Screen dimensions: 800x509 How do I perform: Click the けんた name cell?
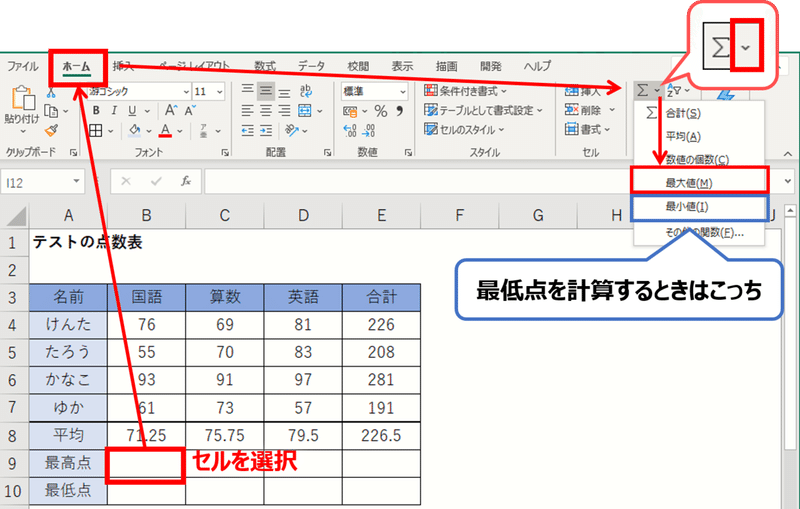tap(68, 325)
